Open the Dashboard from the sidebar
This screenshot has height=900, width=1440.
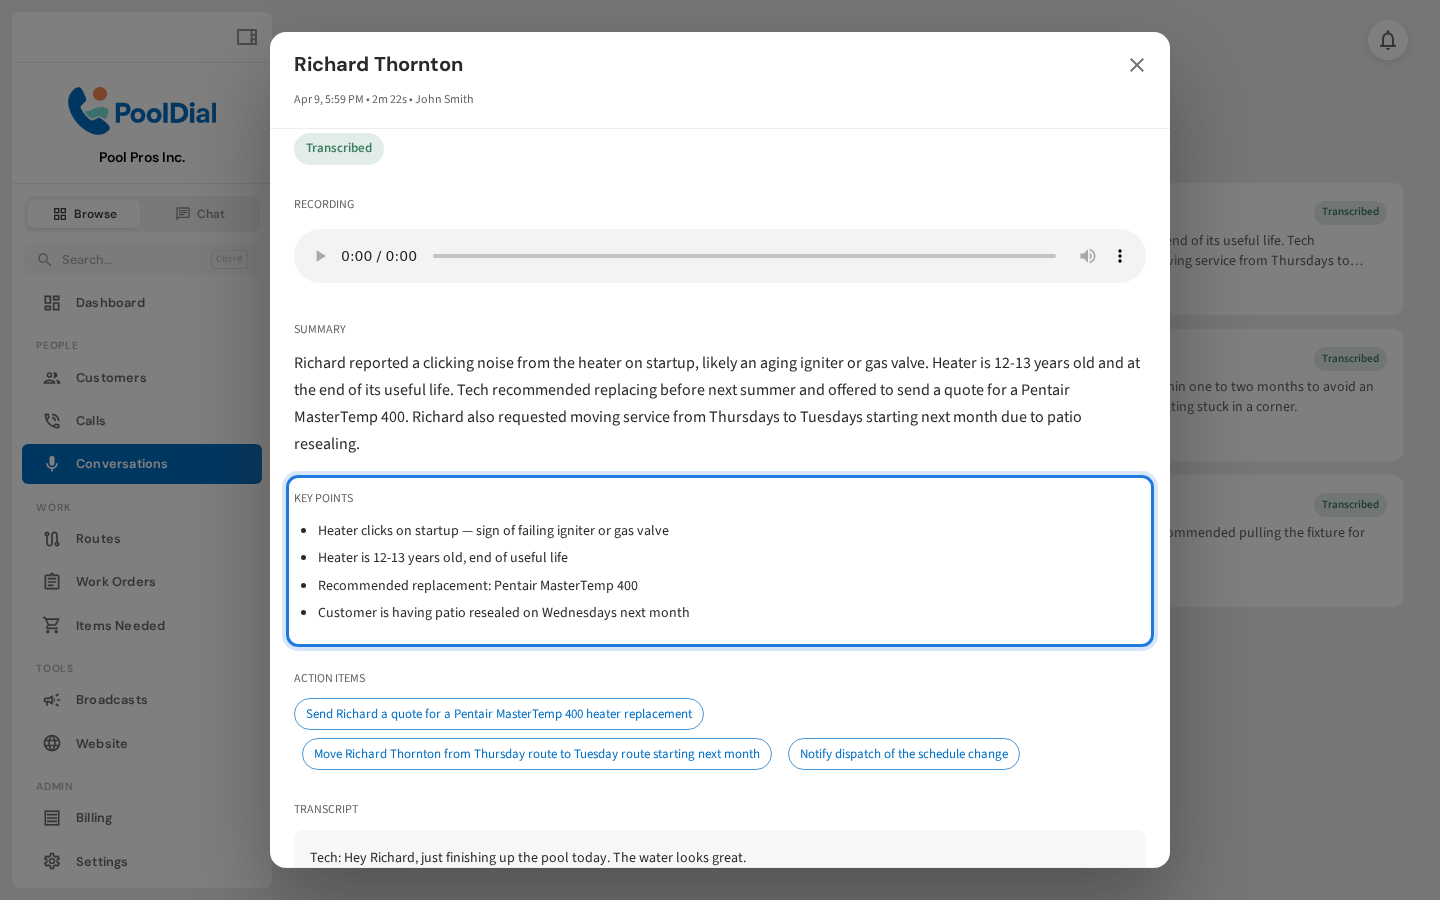pyautogui.click(x=110, y=302)
